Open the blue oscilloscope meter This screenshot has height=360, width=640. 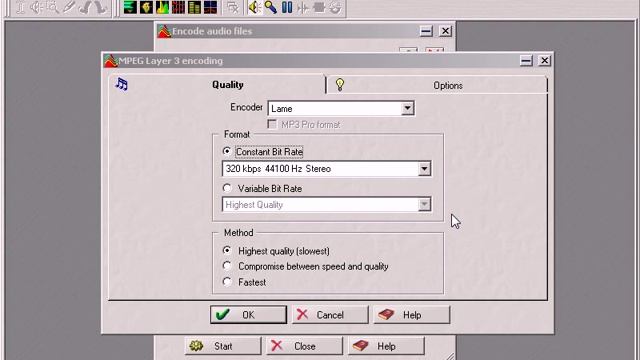(210, 7)
